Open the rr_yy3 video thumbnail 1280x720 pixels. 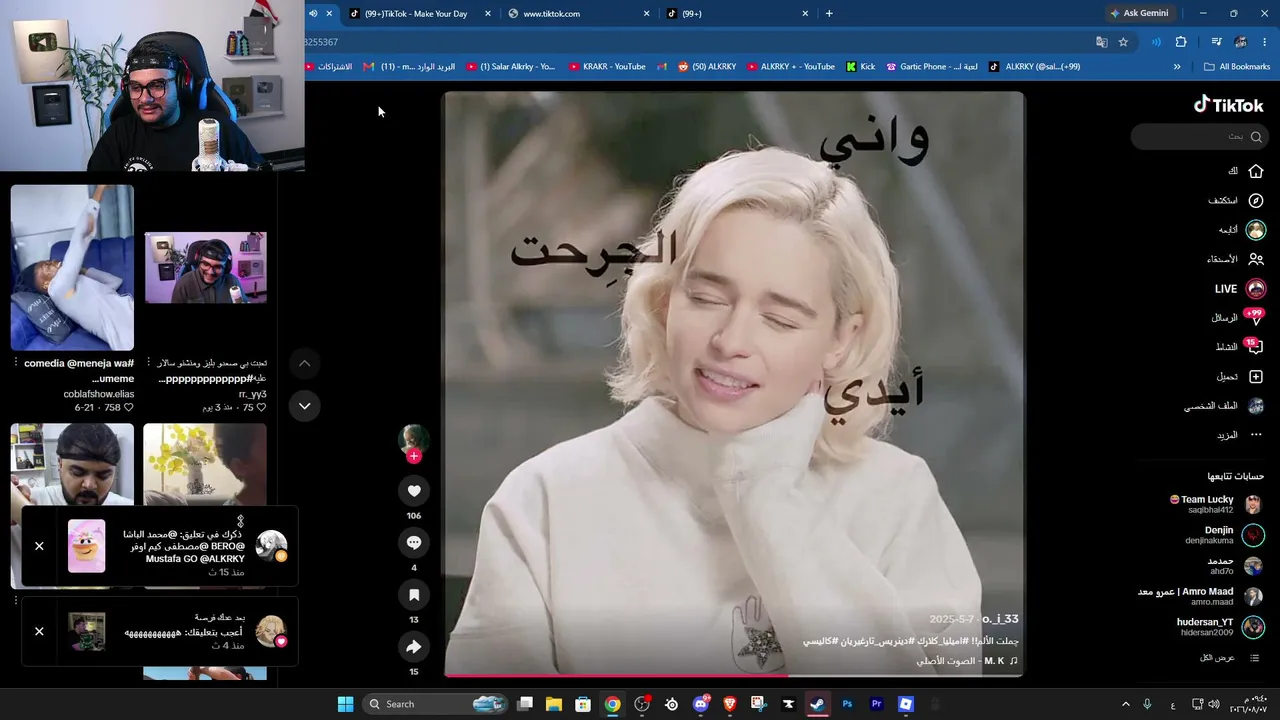pyautogui.click(x=205, y=267)
